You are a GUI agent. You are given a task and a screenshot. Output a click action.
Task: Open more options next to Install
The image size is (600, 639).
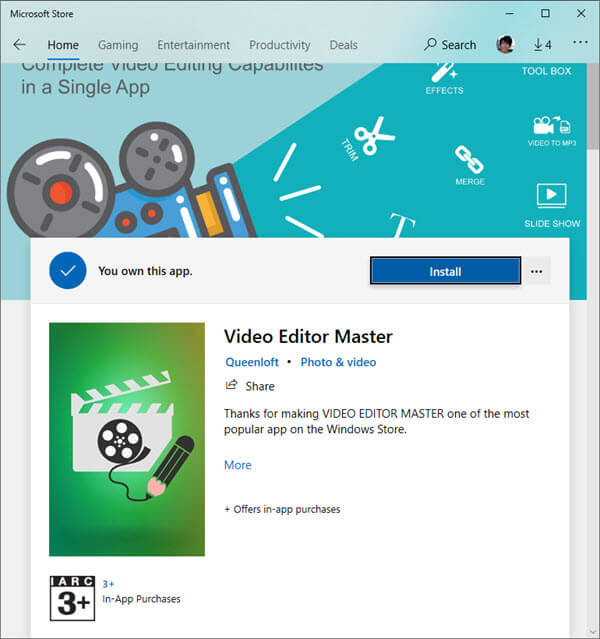536,271
